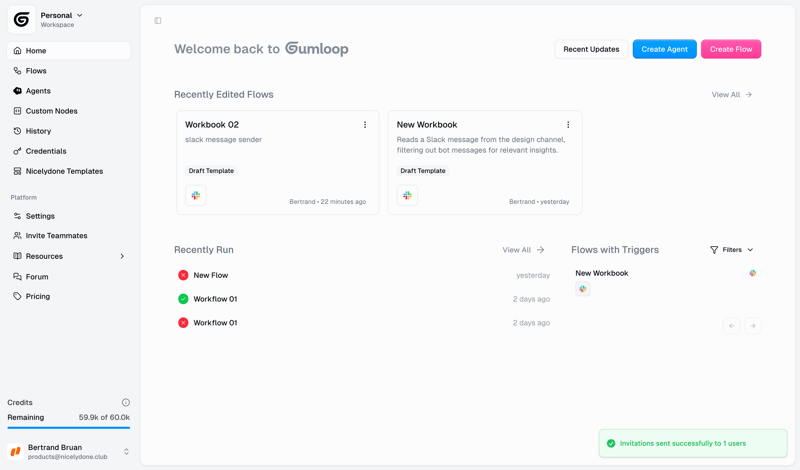Image resolution: width=800 pixels, height=470 pixels.
Task: Click the Settings sliders icon
Action: click(17, 216)
